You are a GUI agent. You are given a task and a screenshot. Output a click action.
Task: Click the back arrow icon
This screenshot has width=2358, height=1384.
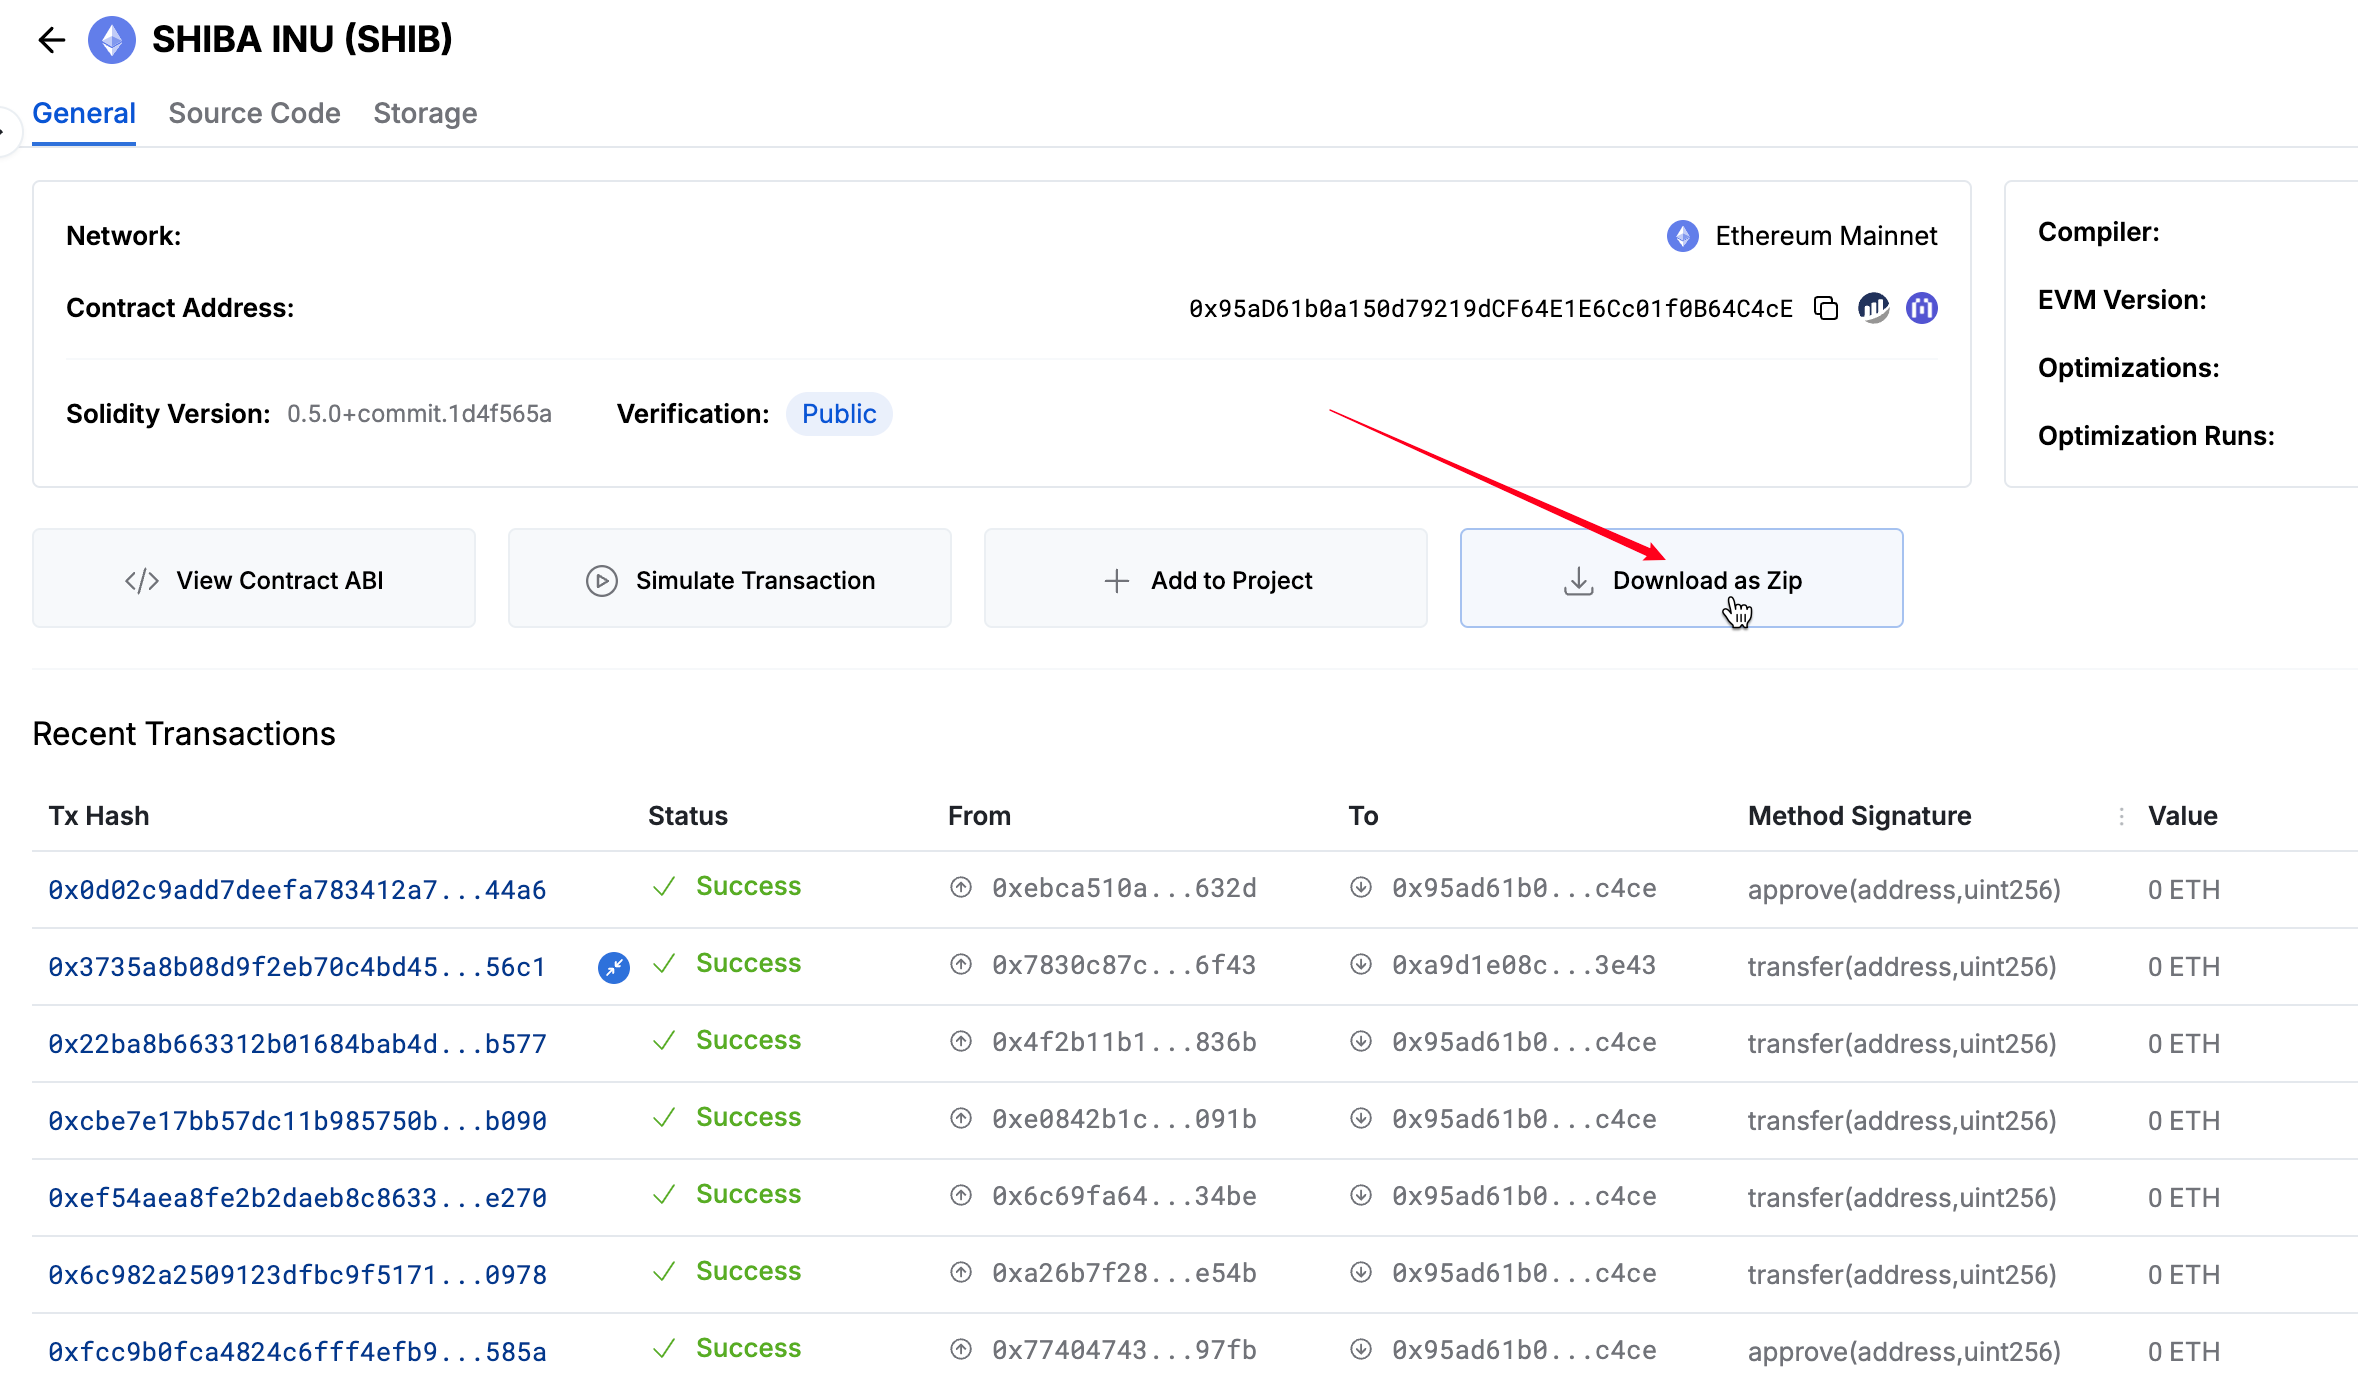coord(51,40)
